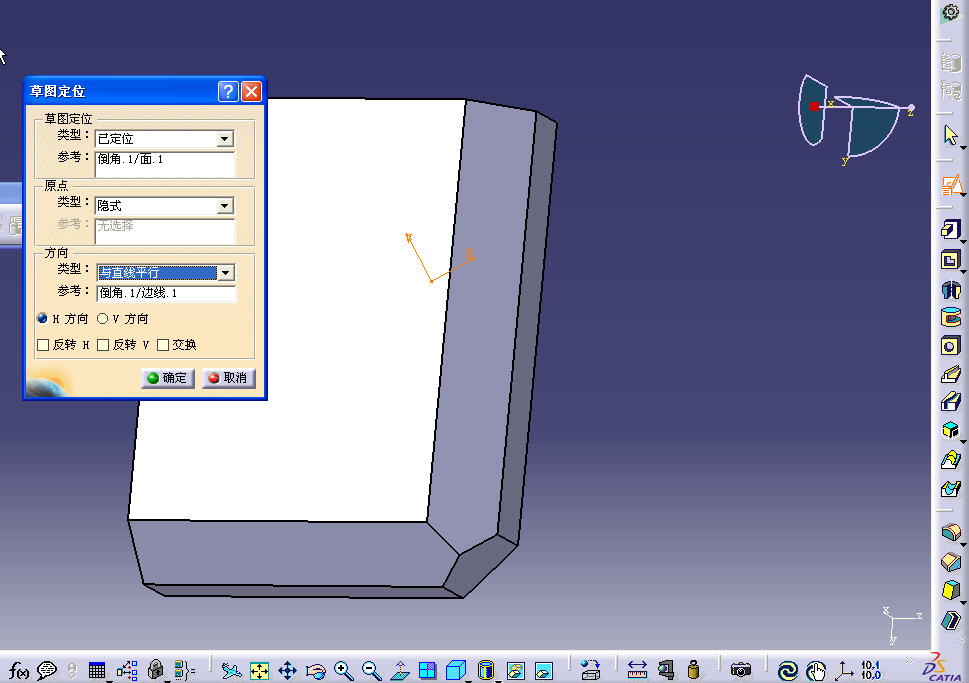
Task: Click the Sketcher icon in right toolbar
Action: click(x=952, y=184)
